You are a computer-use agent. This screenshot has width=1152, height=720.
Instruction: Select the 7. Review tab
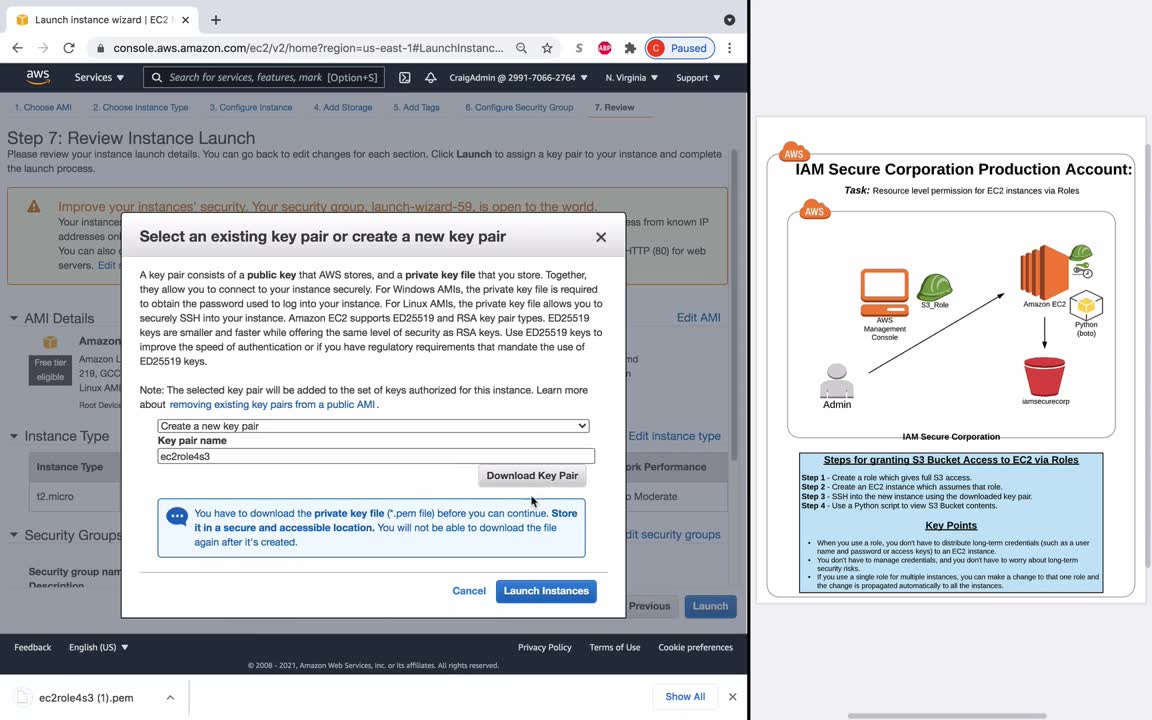(x=614, y=107)
